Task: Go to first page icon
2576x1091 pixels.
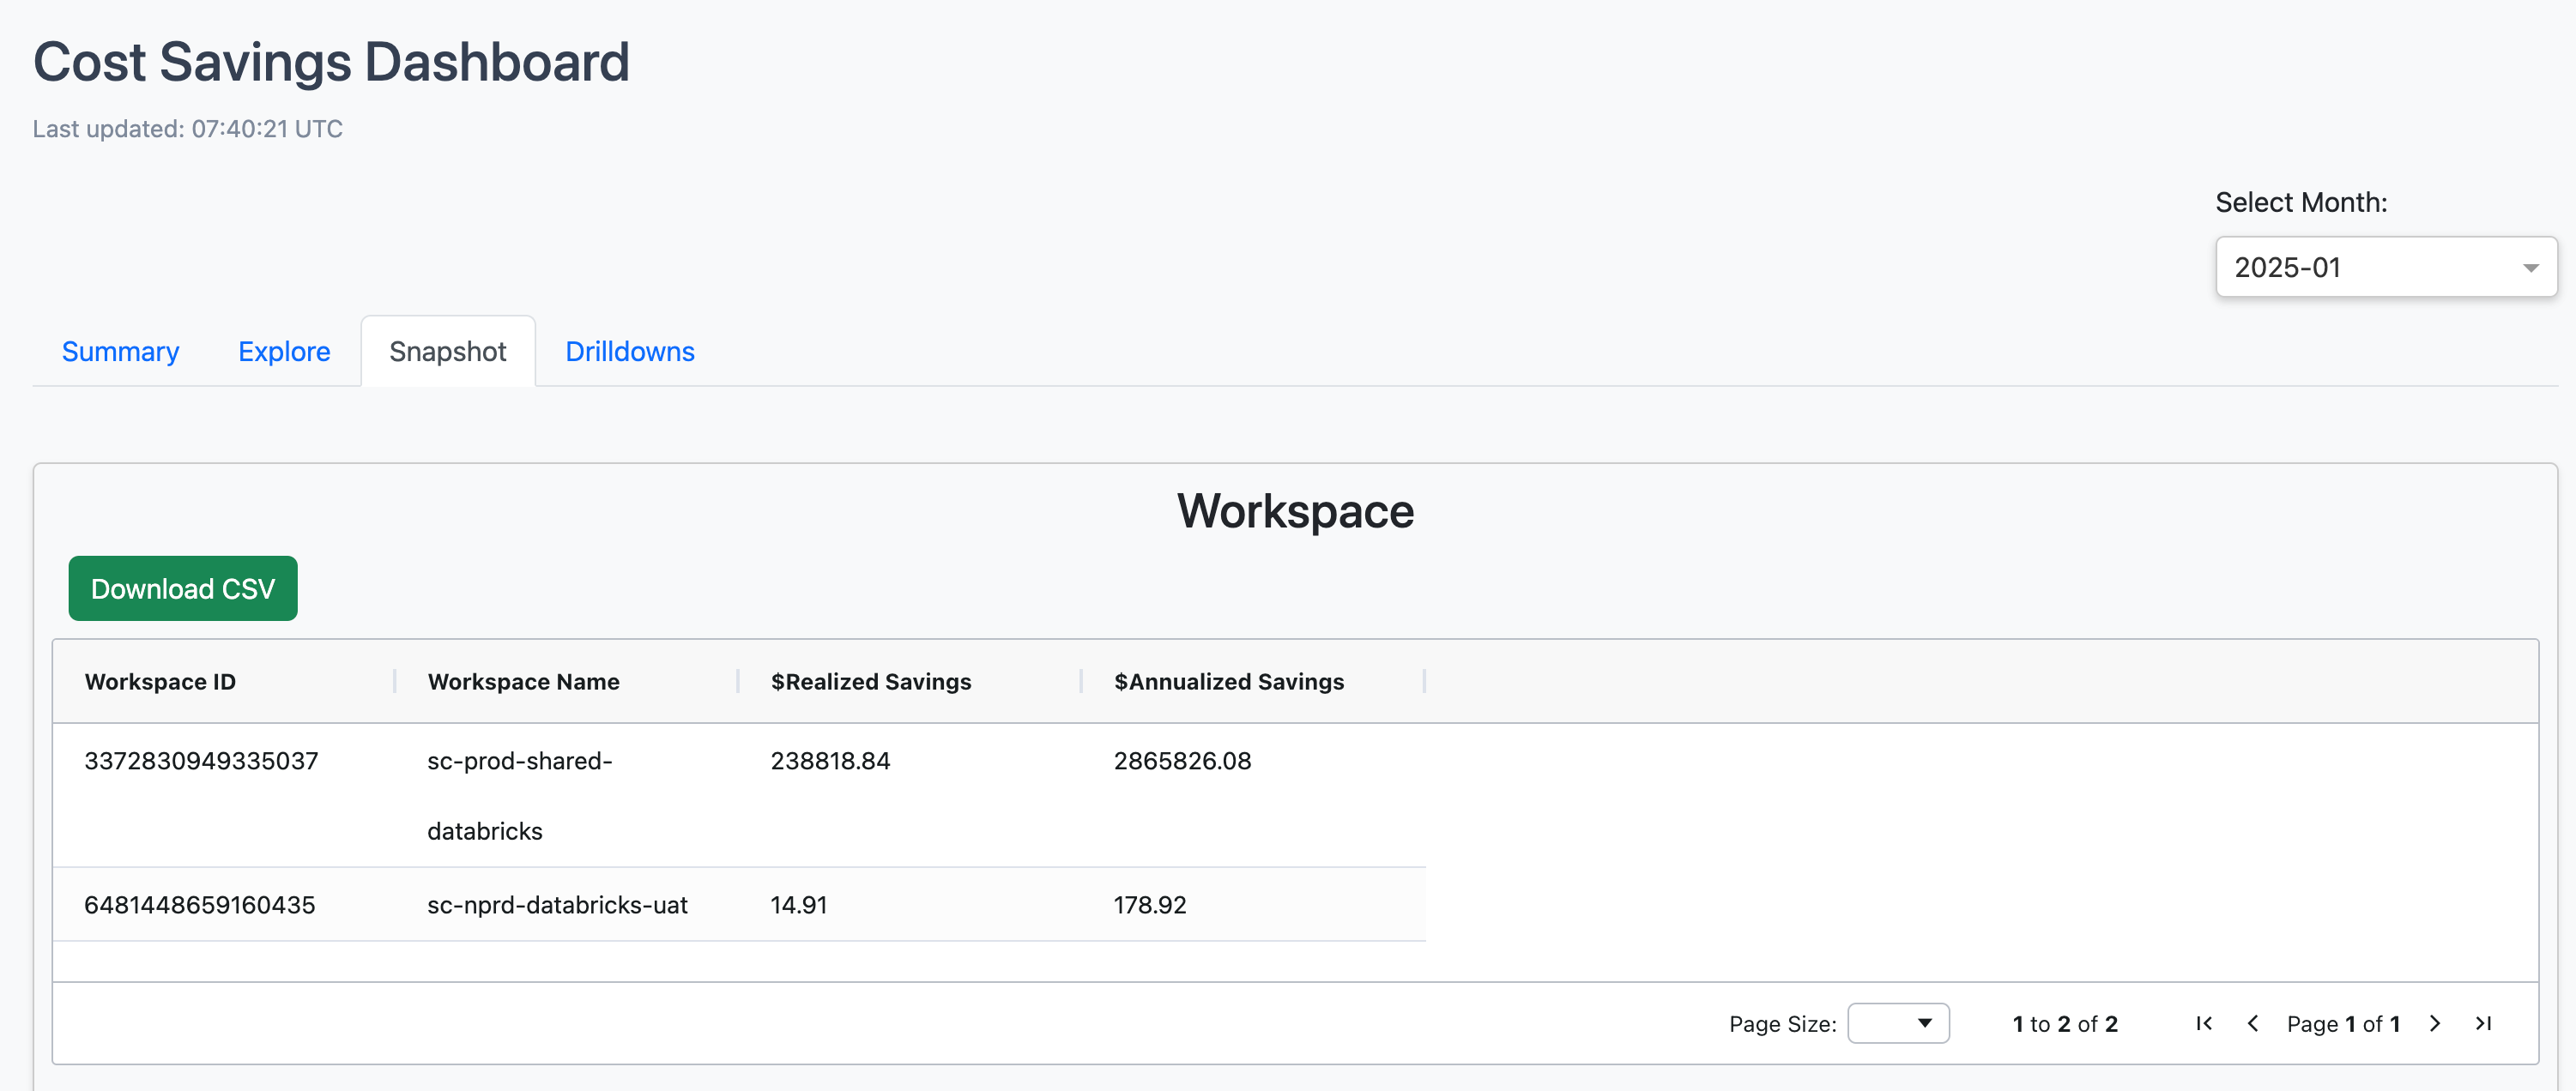Action: coord(2204,1023)
